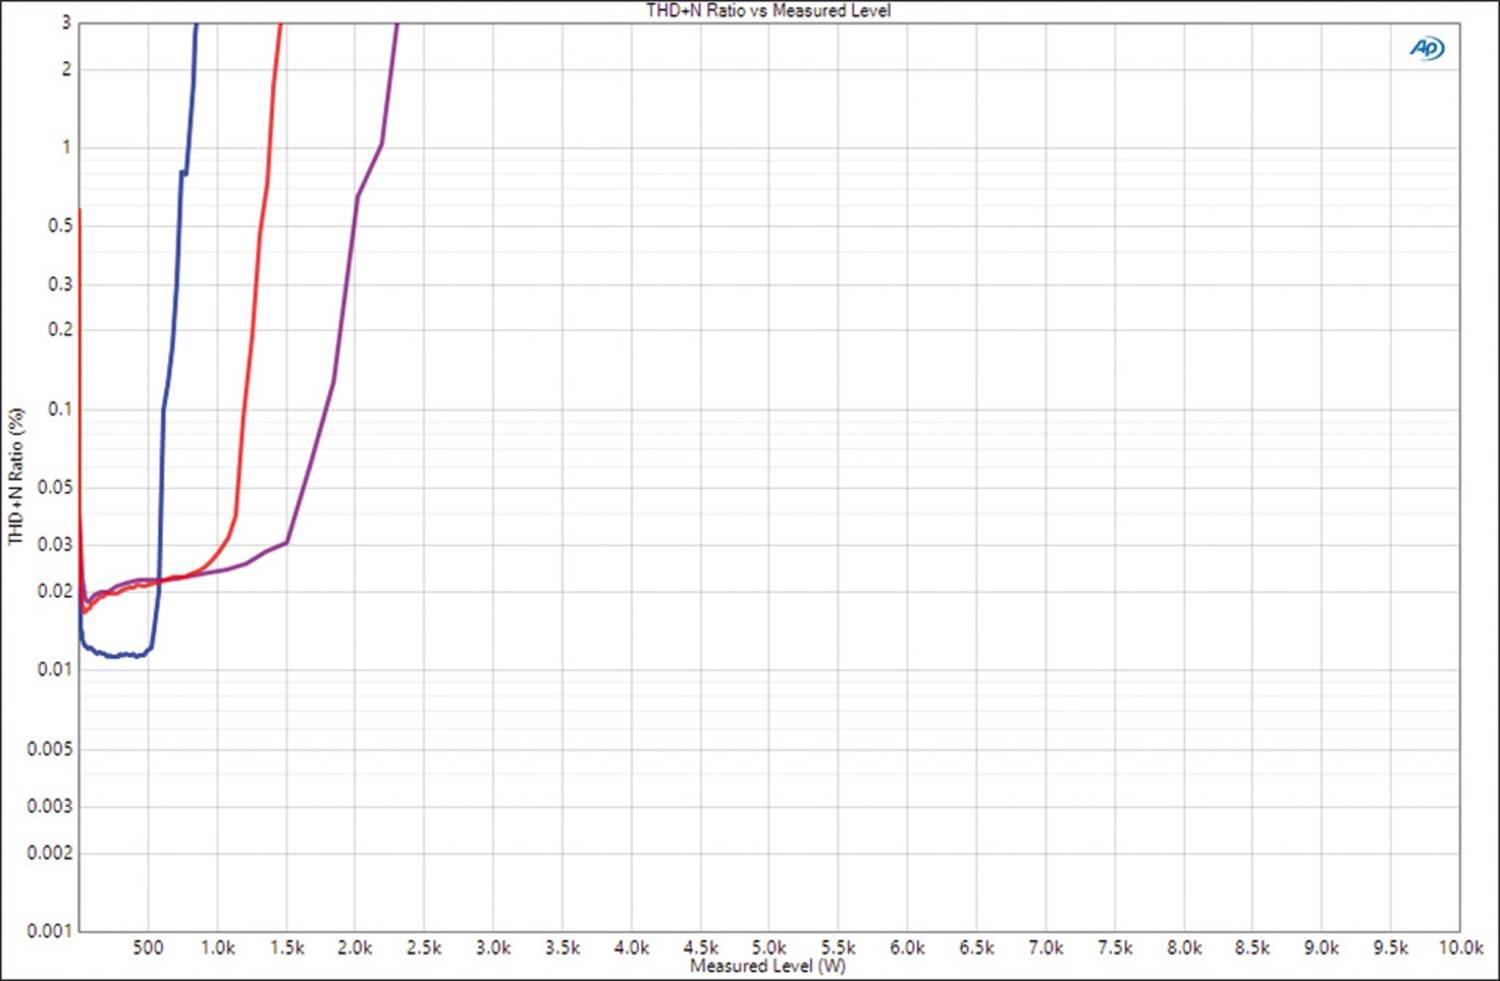Viewport: 1500px width, 981px height.
Task: Click the '1' y-axis label
Action: [67, 148]
